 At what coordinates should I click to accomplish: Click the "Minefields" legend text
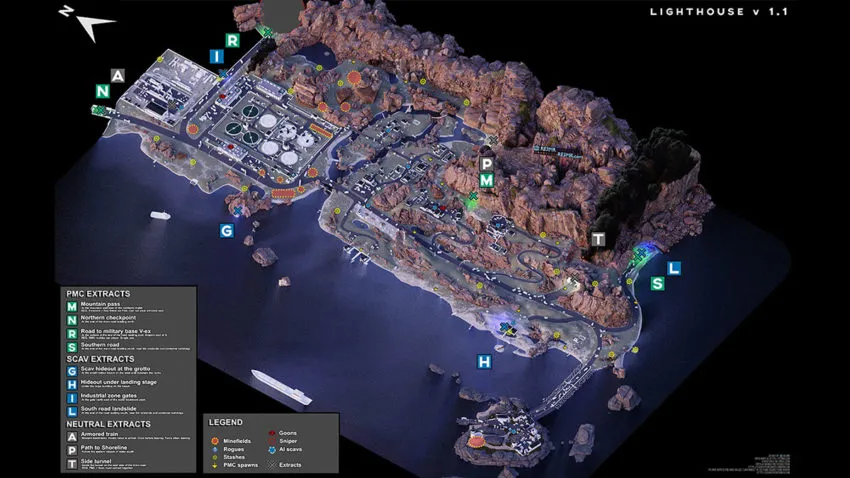pyautogui.click(x=237, y=441)
